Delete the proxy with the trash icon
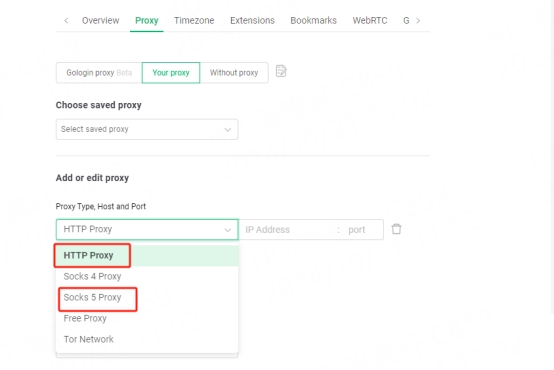 click(396, 229)
